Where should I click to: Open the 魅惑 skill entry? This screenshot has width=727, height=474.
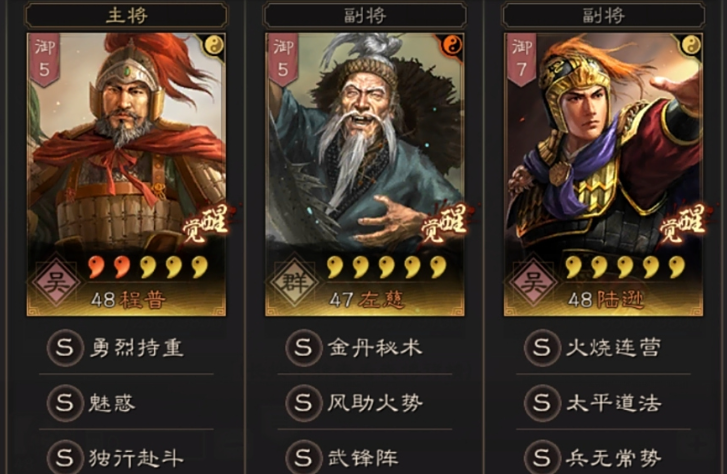(126, 403)
